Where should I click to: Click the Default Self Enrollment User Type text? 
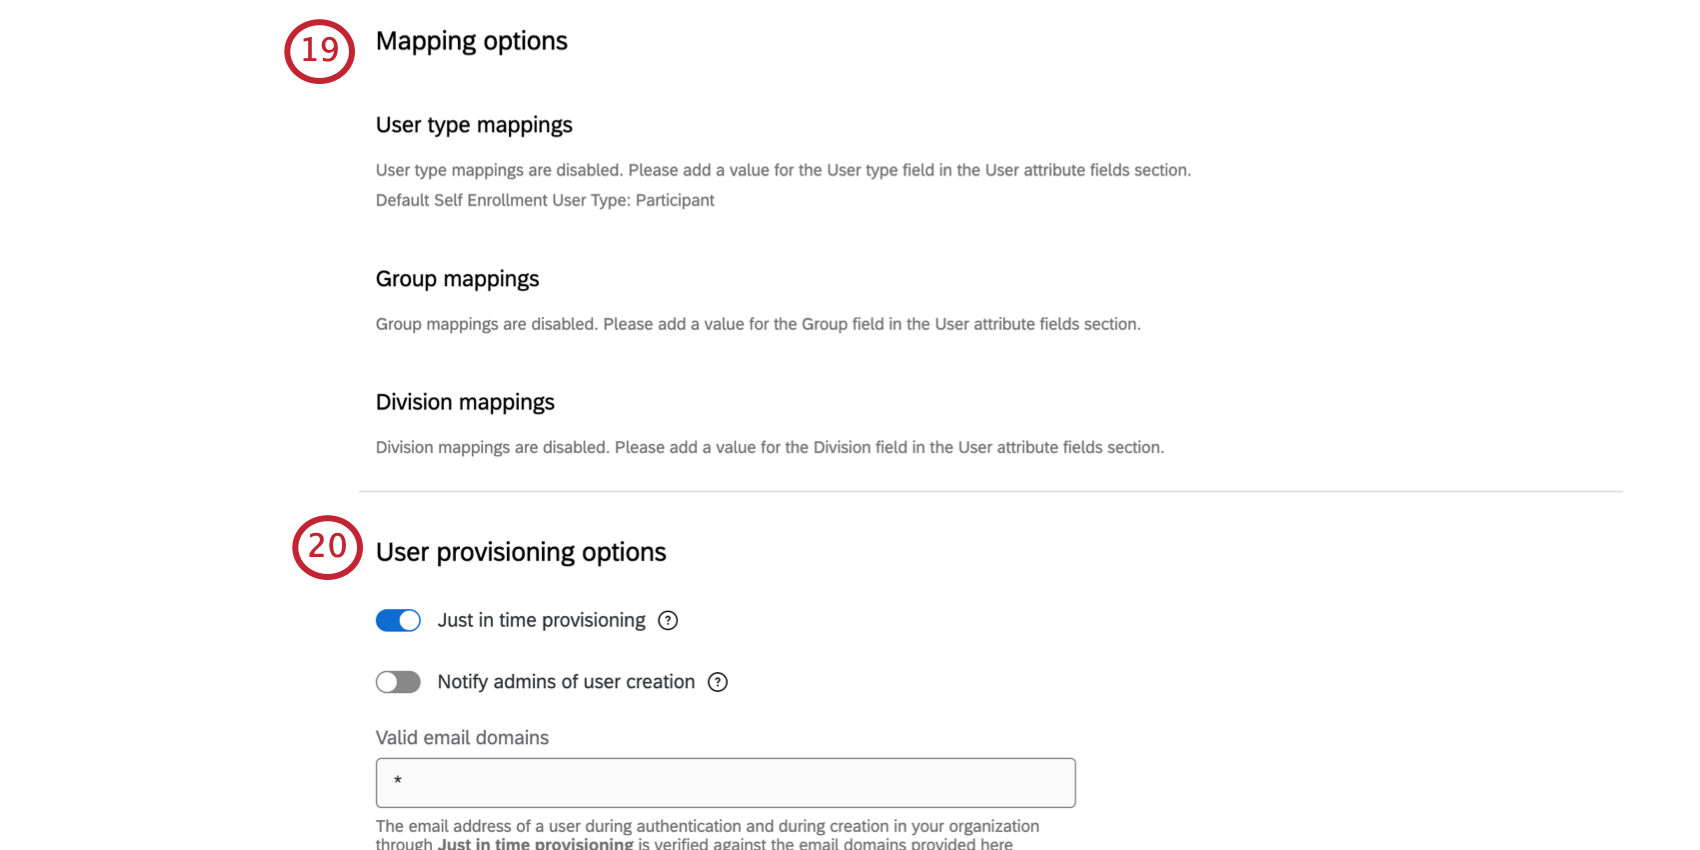click(544, 200)
